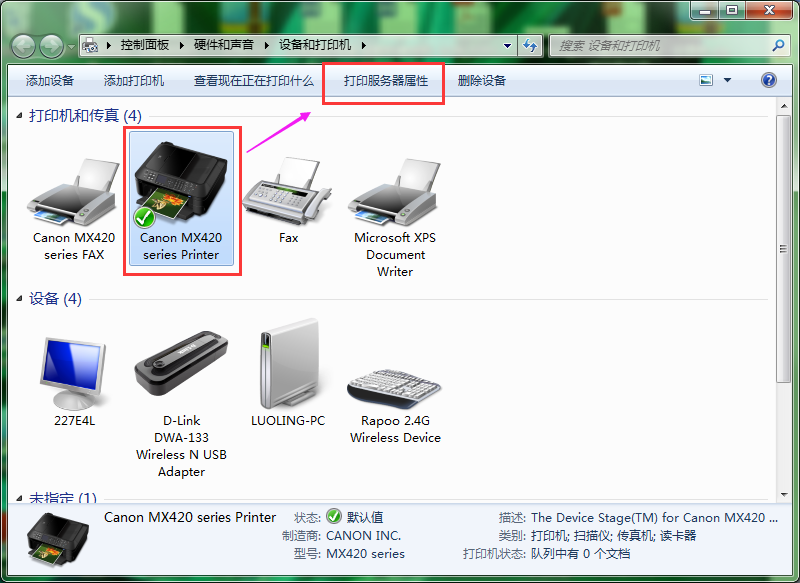Click the vertical scrollbar thumb
This screenshot has height=583, width=800.
point(784,248)
